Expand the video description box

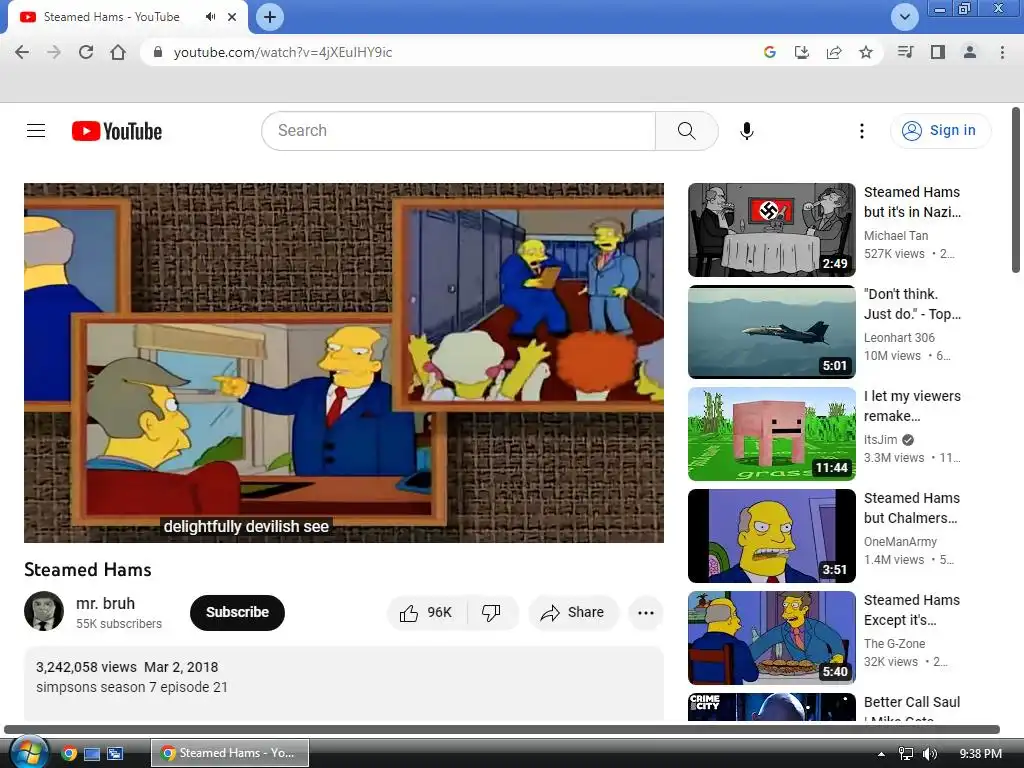click(x=344, y=683)
